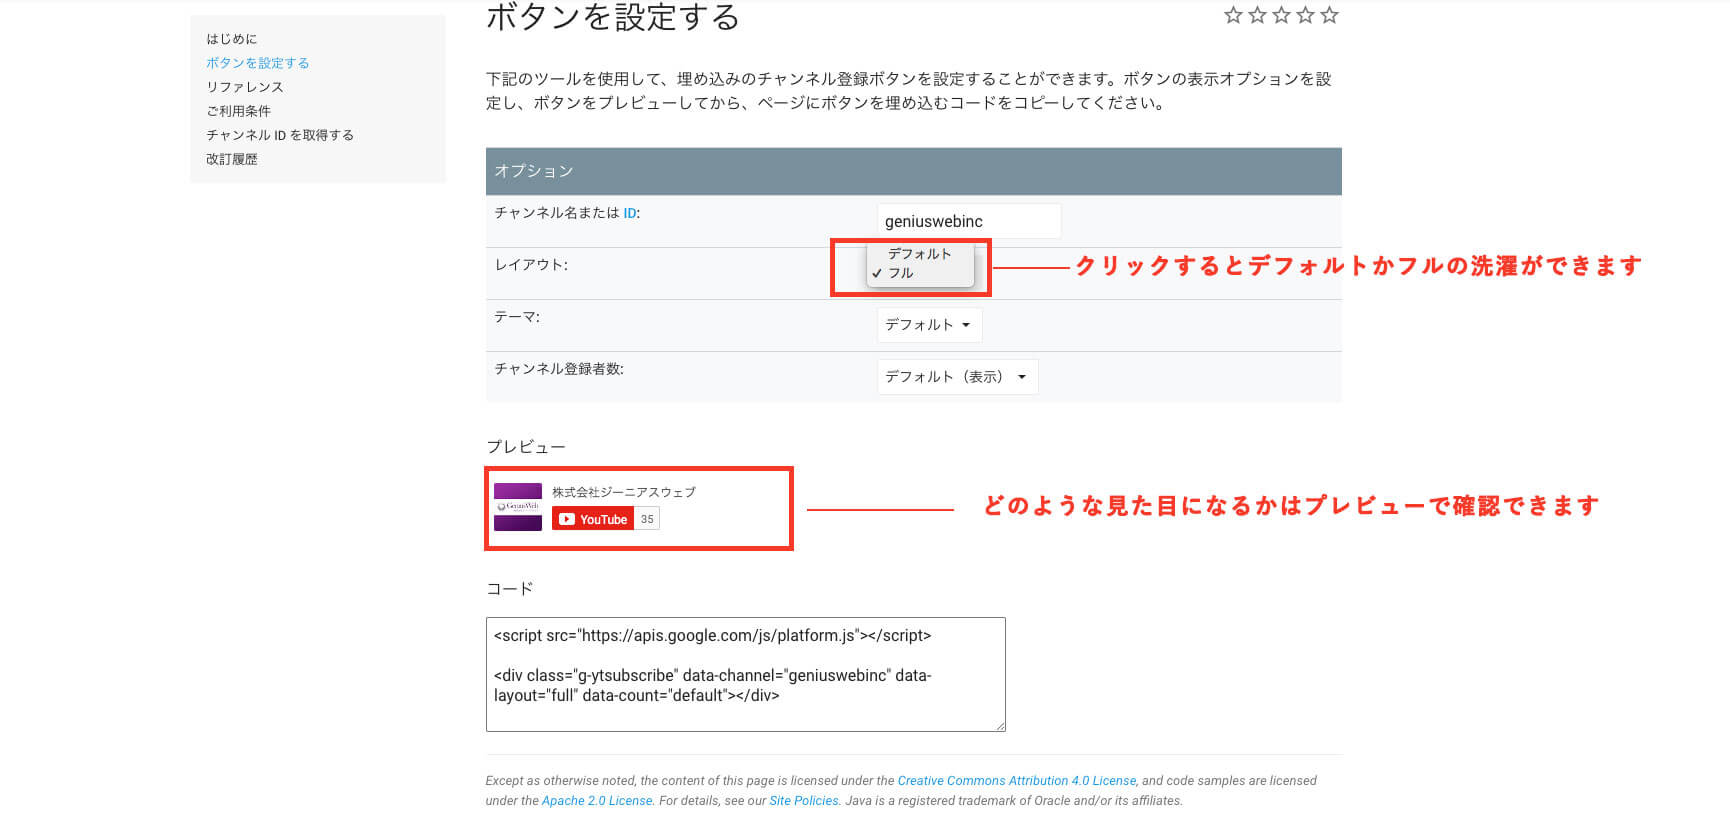Open 株式会社ジーニアスウェブ channel name in preview
1730x830 pixels.
624,492
